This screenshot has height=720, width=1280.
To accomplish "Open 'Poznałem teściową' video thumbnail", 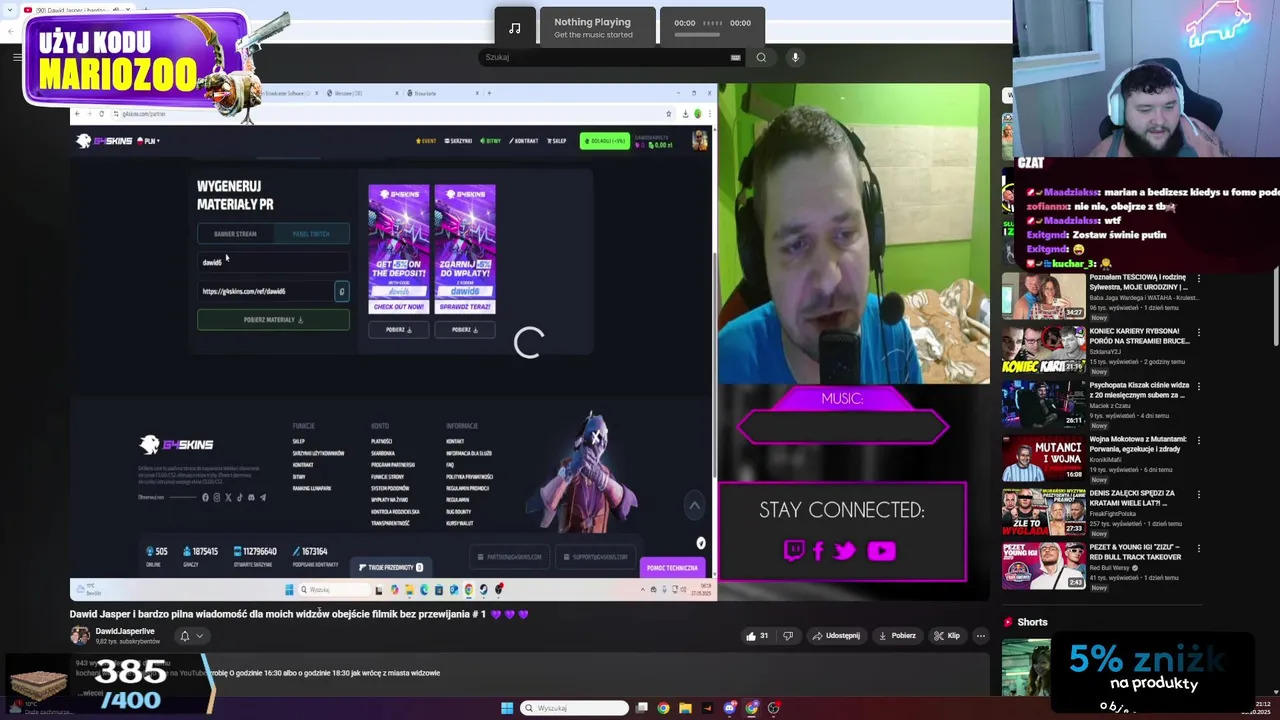I will tap(1043, 297).
